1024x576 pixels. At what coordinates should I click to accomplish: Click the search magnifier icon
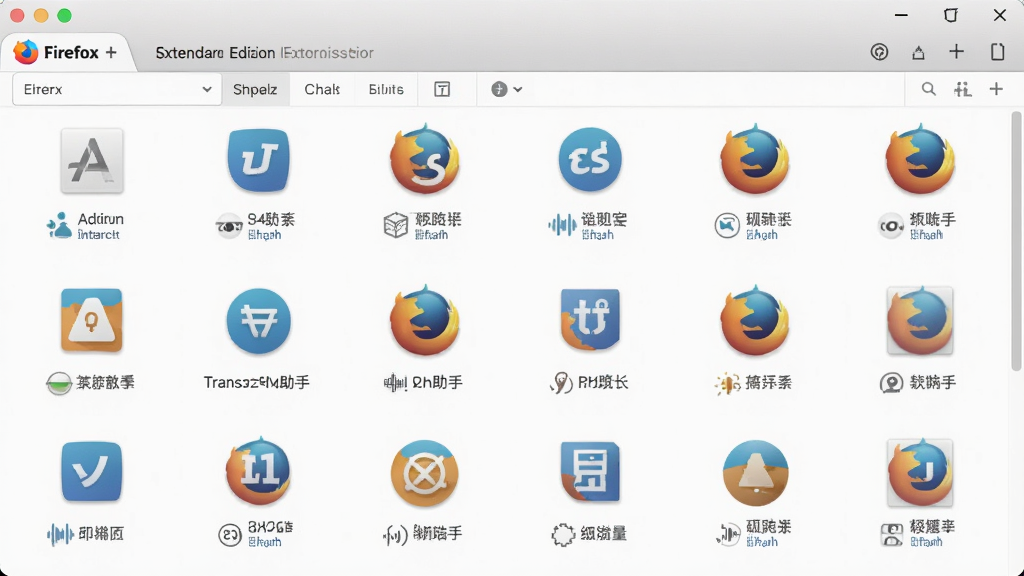click(928, 89)
